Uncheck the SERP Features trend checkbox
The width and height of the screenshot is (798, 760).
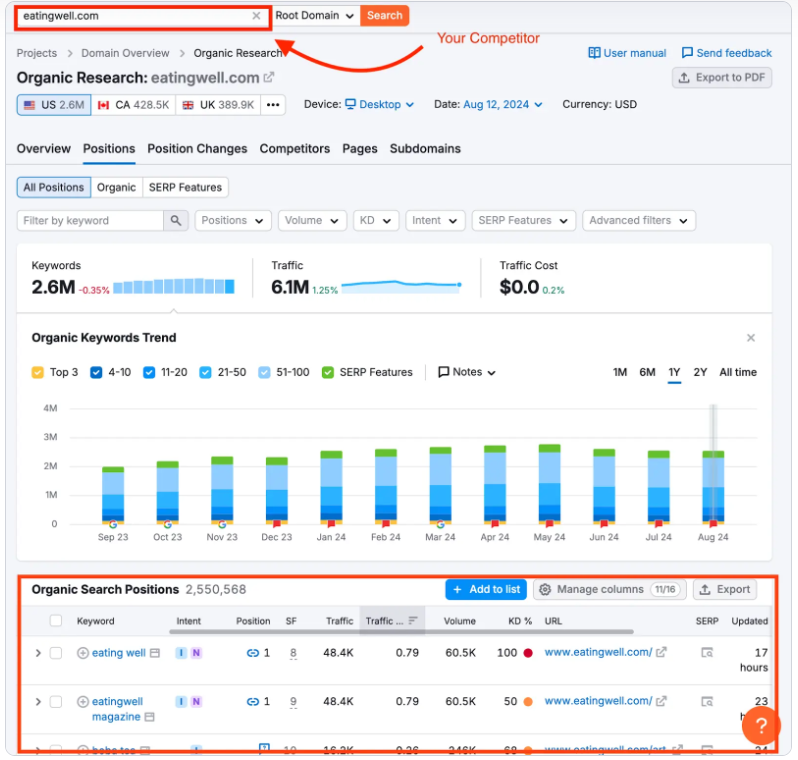328,373
